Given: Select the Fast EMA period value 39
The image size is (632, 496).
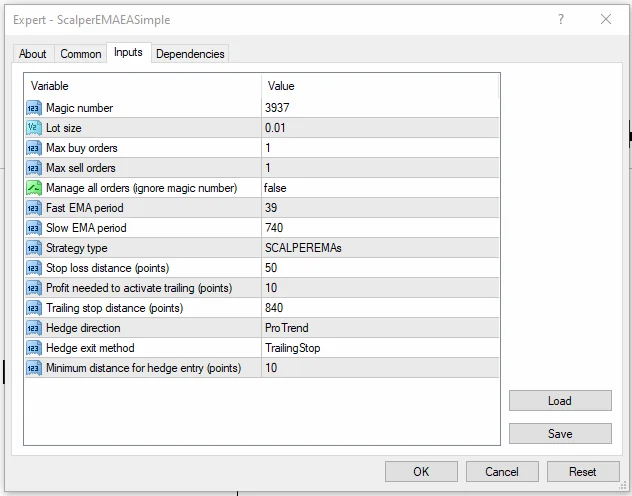Looking at the screenshot, I should coord(380,208).
